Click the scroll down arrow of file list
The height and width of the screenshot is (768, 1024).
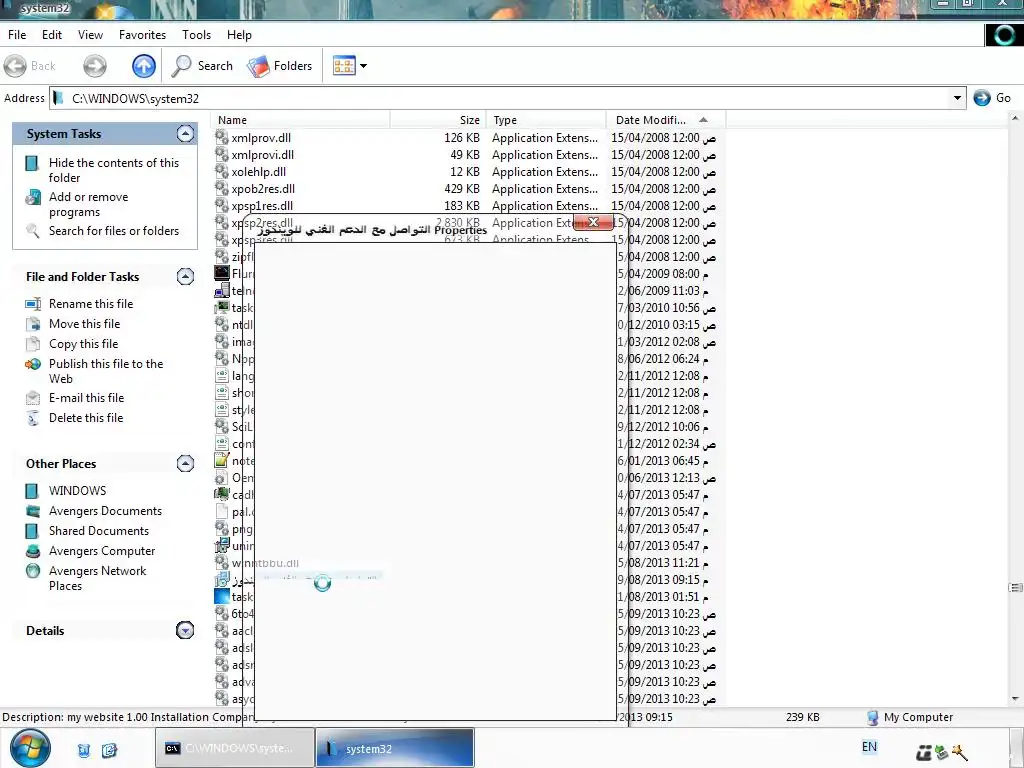[x=1015, y=699]
